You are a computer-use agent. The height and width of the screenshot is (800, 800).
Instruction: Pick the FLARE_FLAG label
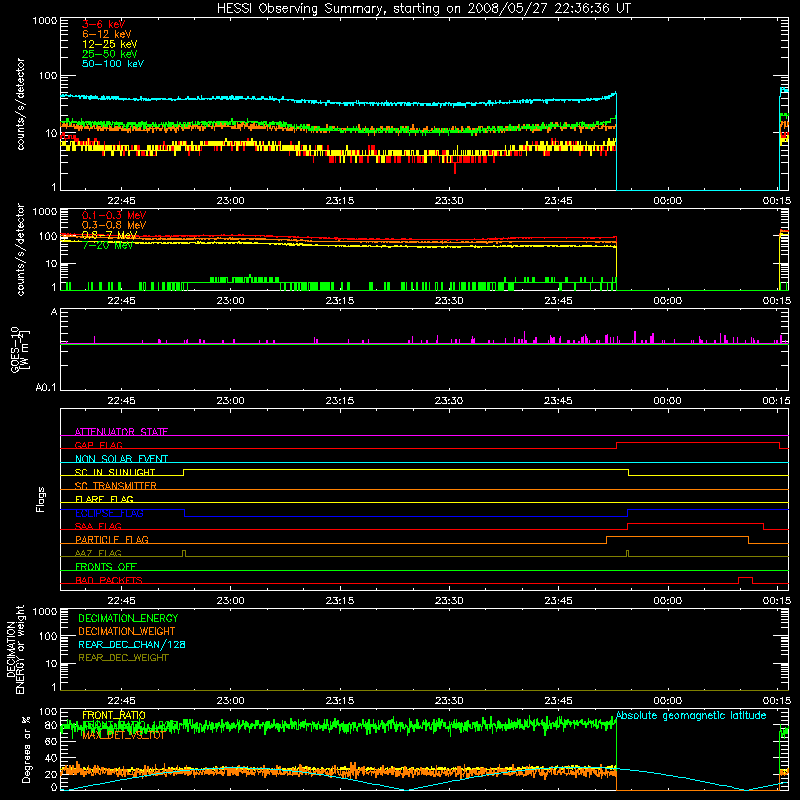tap(104, 499)
